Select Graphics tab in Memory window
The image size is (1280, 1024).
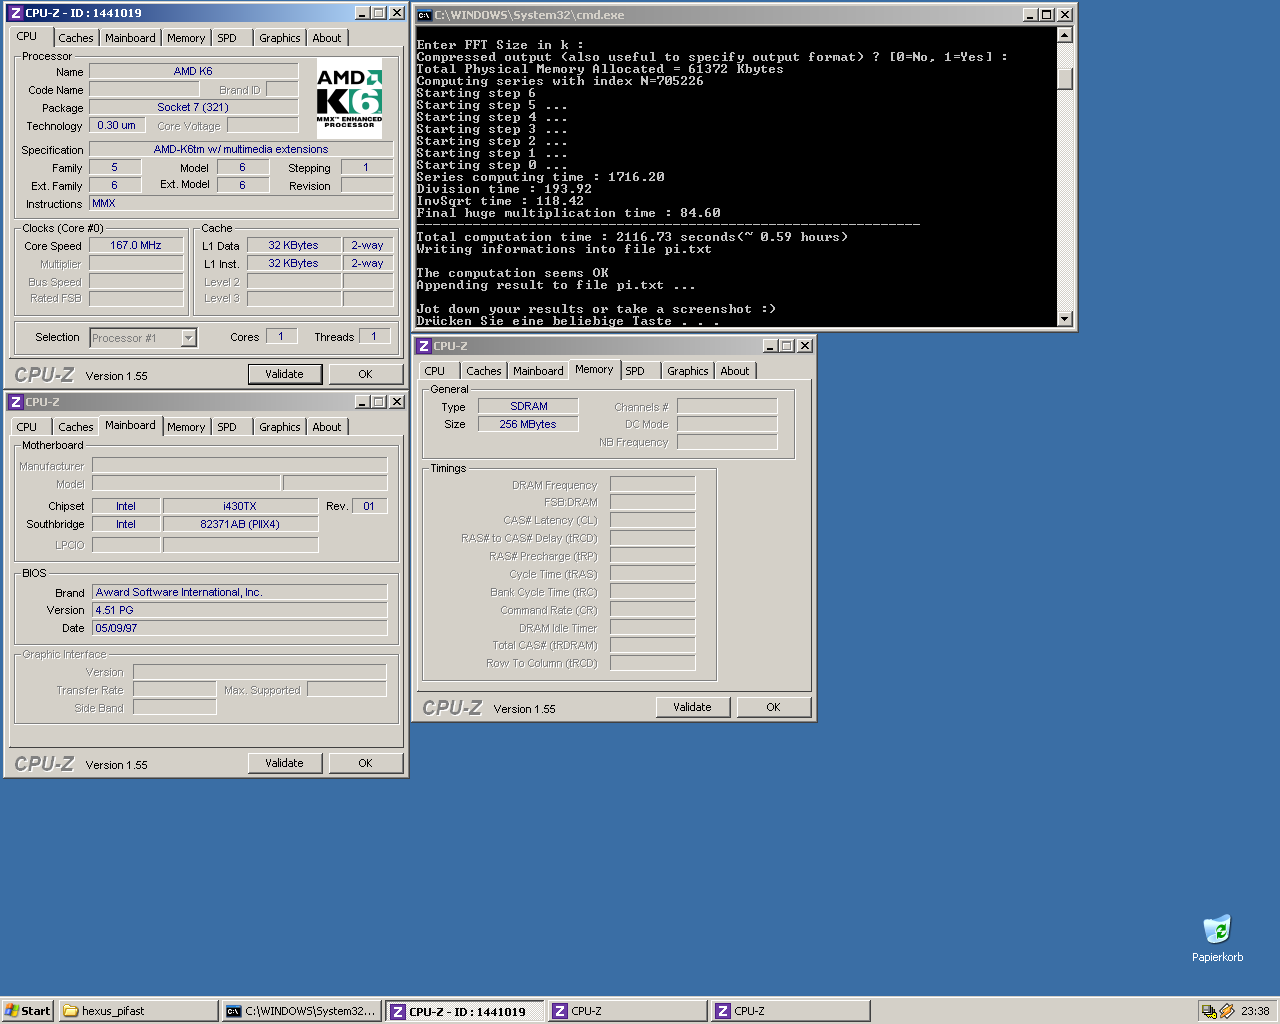coord(687,371)
